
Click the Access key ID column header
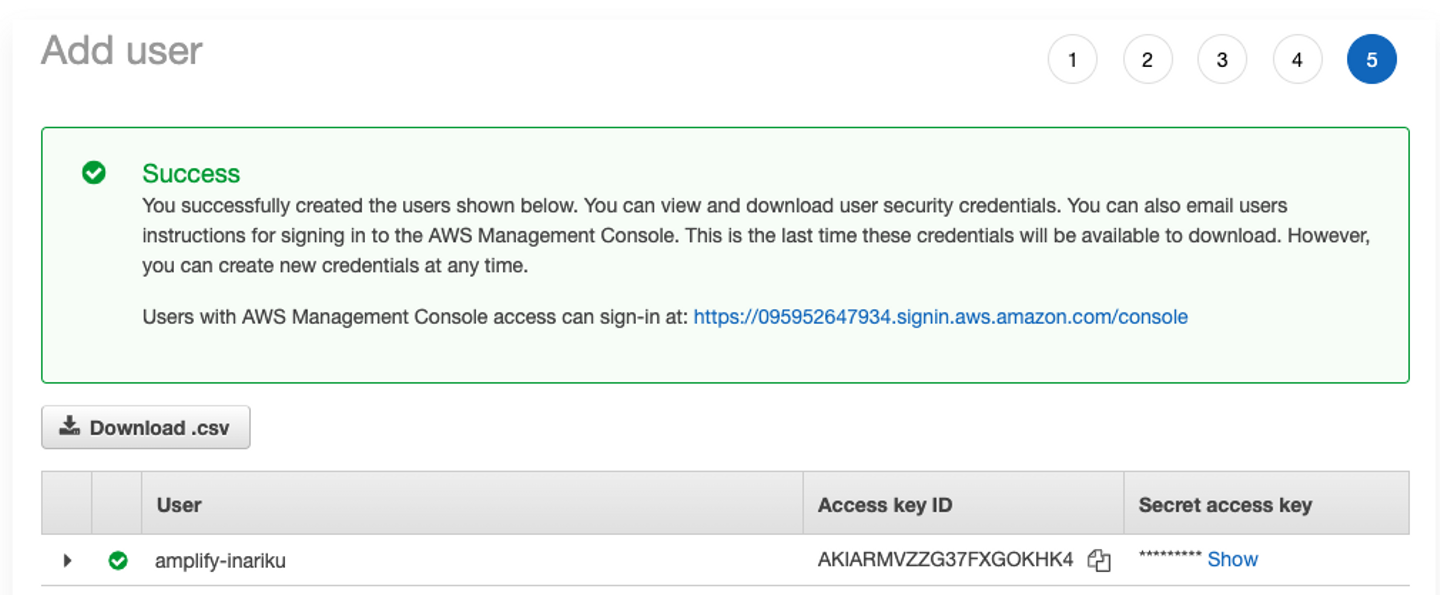click(x=885, y=505)
